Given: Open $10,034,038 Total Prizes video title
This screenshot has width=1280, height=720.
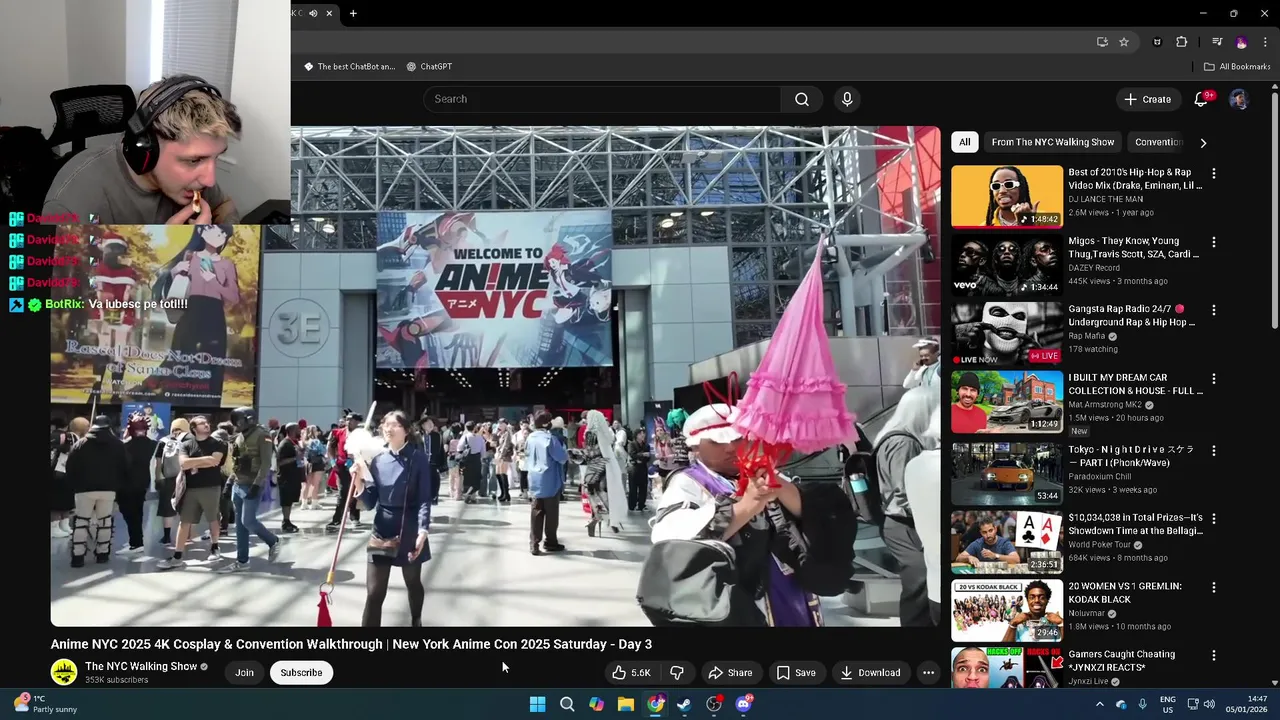Looking at the screenshot, I should (x=1135, y=524).
